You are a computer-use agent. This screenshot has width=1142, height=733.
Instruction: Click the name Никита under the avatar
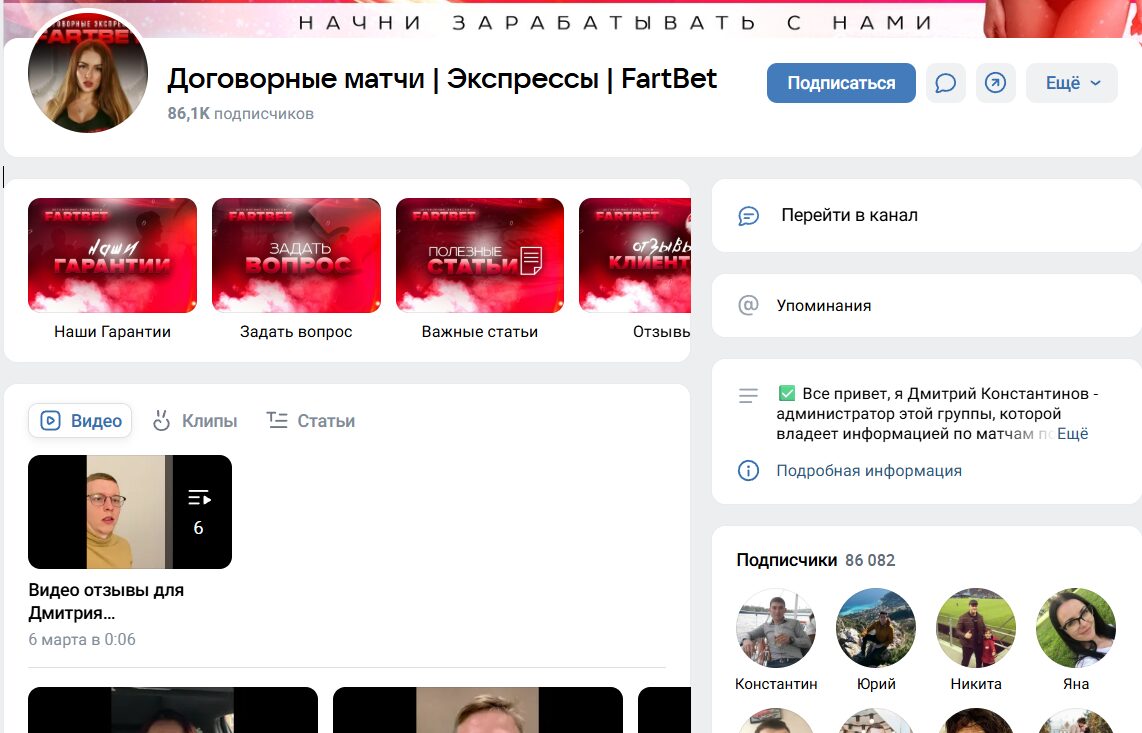pyautogui.click(x=976, y=683)
